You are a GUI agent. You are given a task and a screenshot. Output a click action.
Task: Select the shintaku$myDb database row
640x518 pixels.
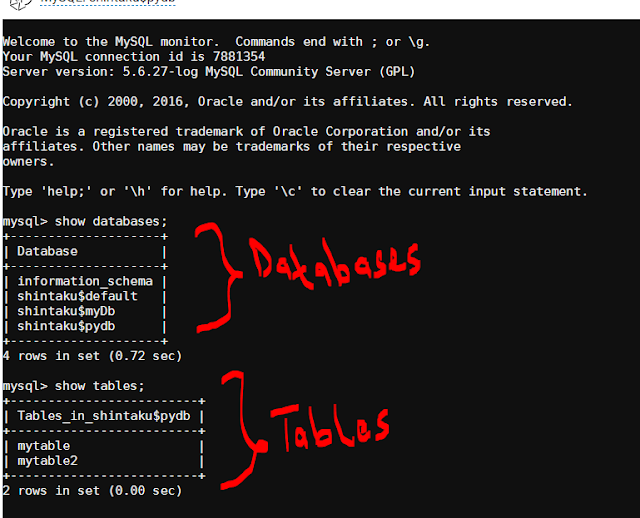pyautogui.click(x=85, y=311)
